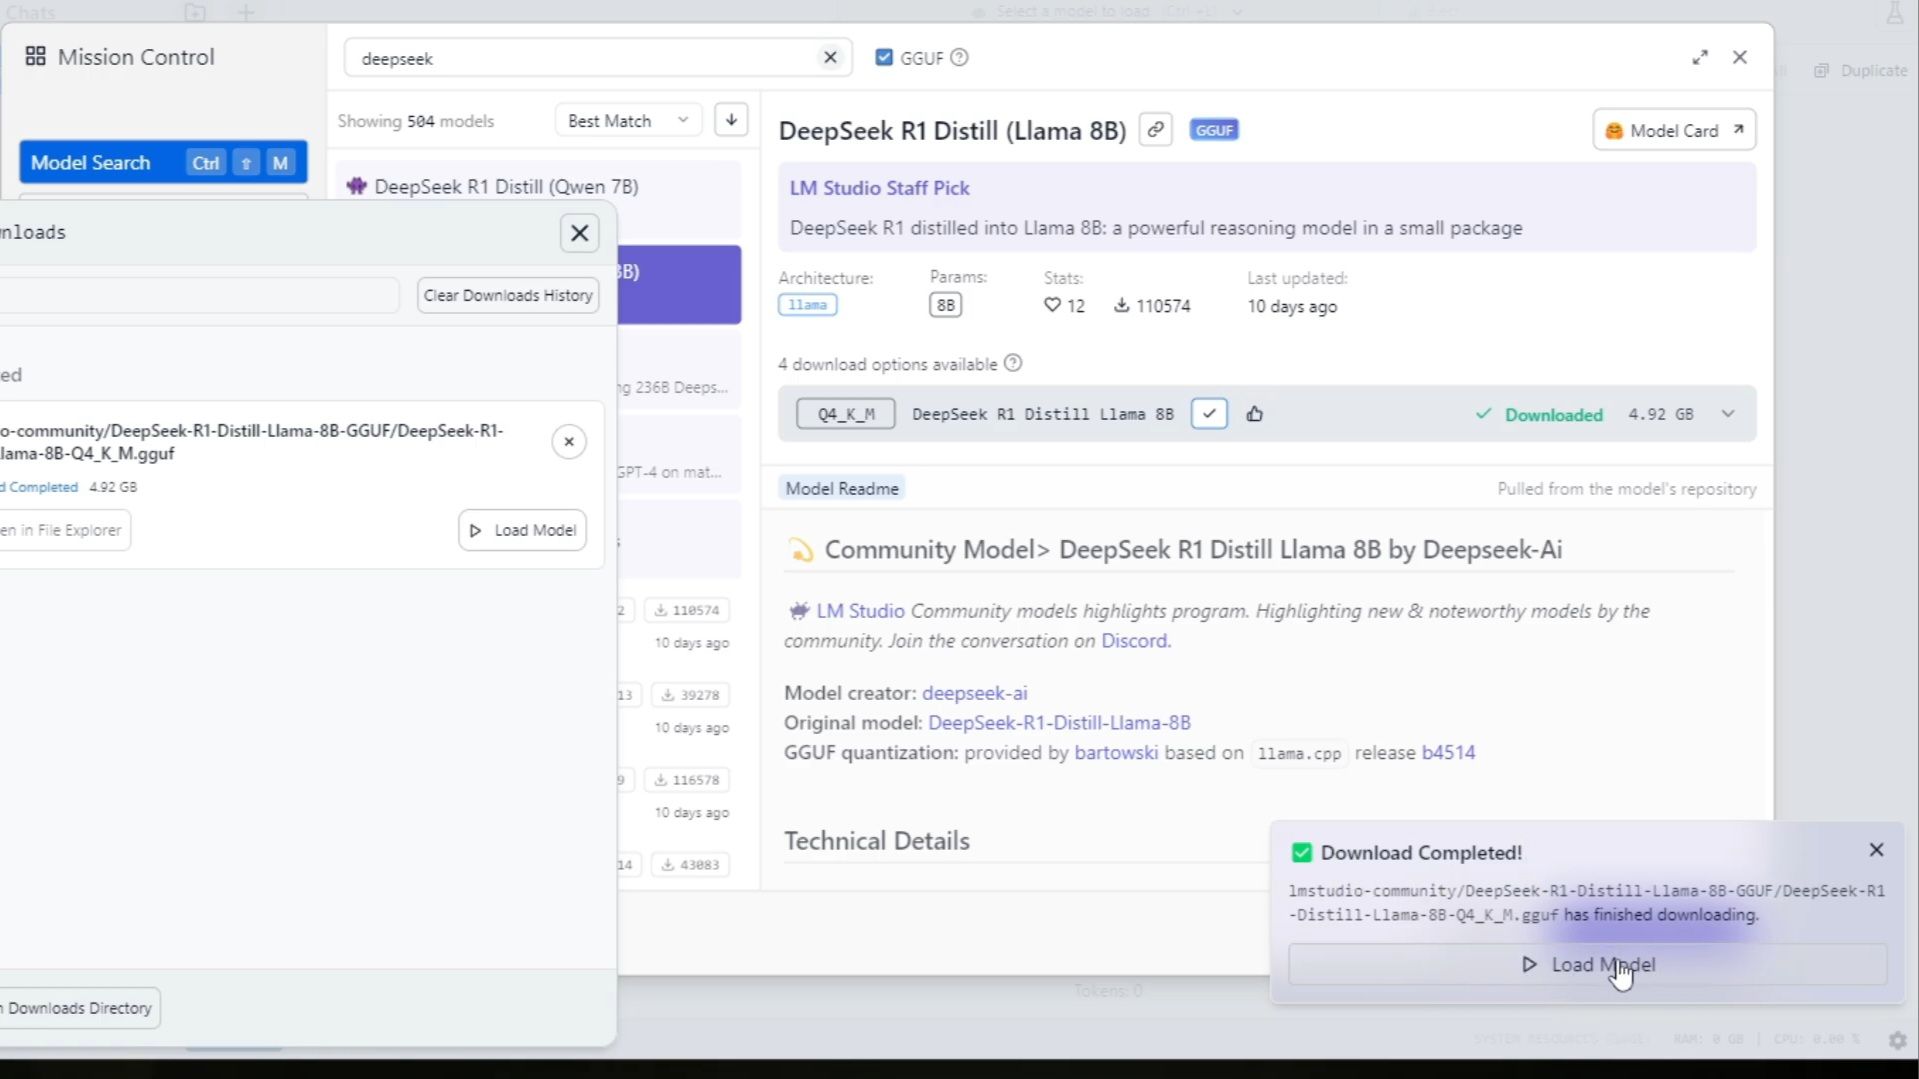Open the GGUF help question mark icon

pyautogui.click(x=959, y=57)
